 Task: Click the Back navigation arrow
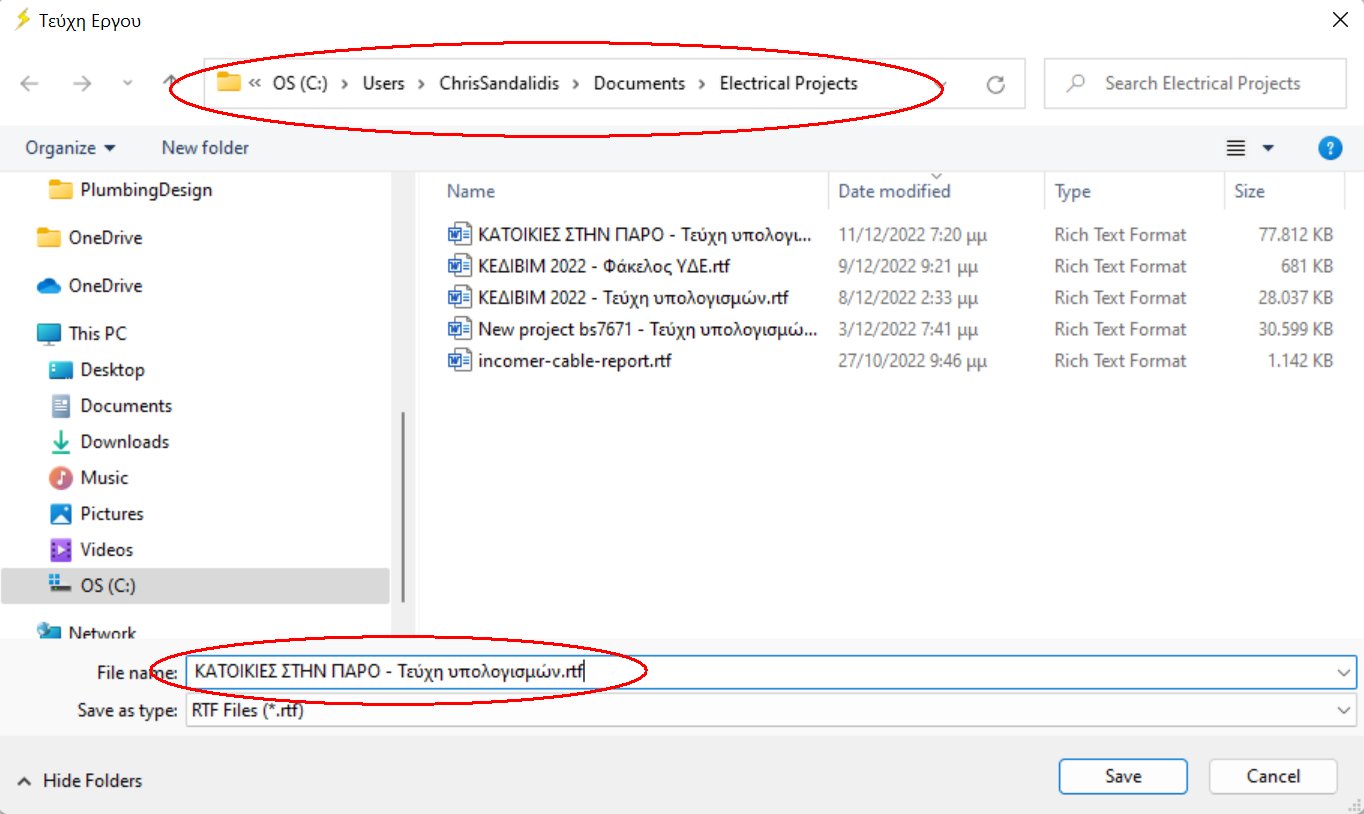click(29, 84)
